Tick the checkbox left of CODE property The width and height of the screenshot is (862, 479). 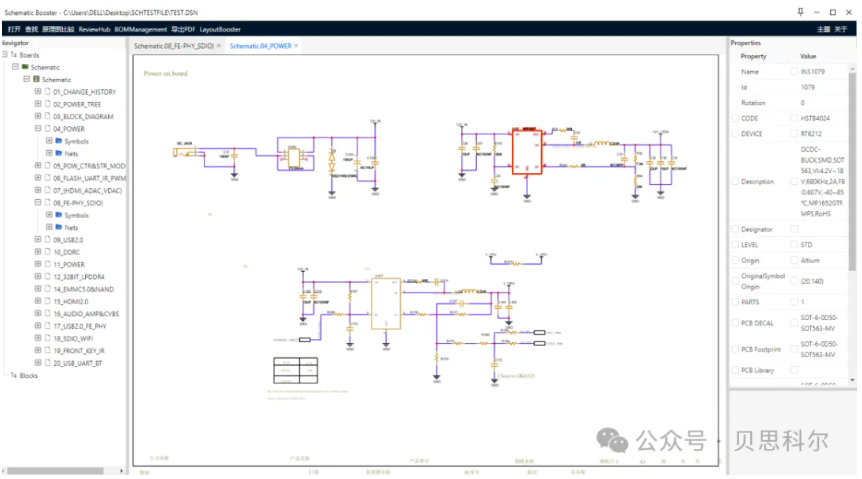point(735,118)
